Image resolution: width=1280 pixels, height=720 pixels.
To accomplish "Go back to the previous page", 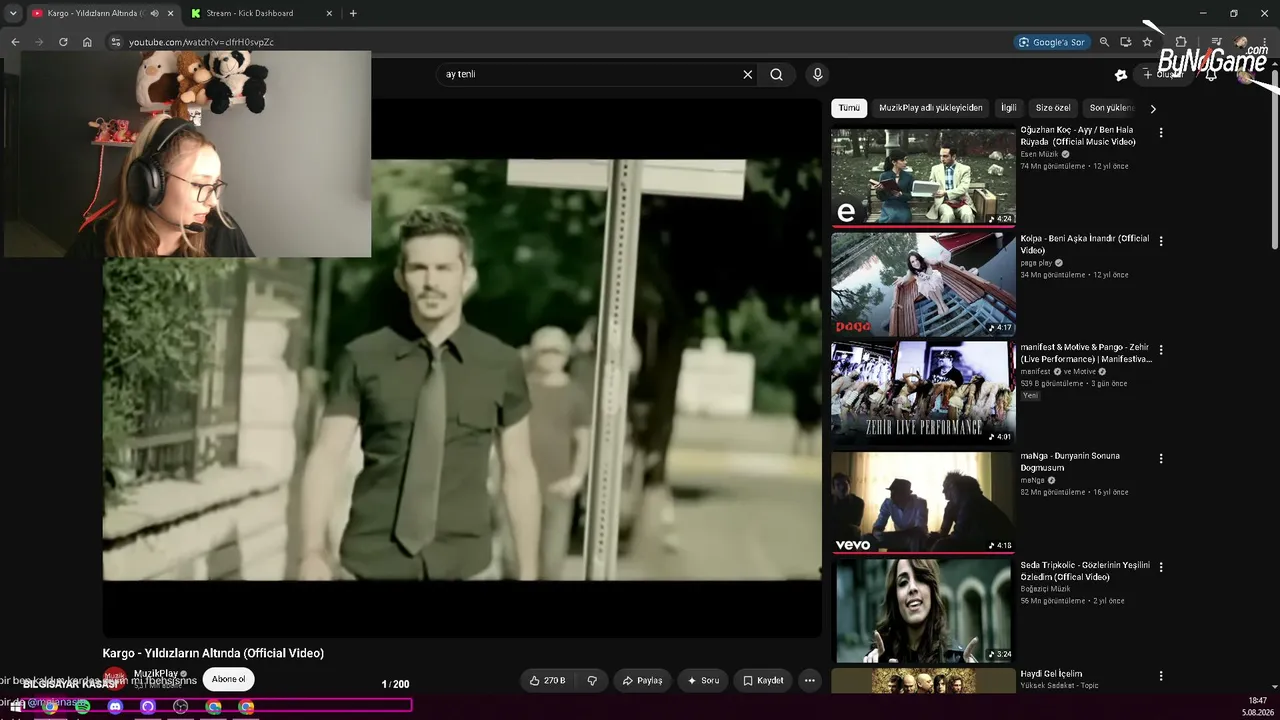I will 15,42.
